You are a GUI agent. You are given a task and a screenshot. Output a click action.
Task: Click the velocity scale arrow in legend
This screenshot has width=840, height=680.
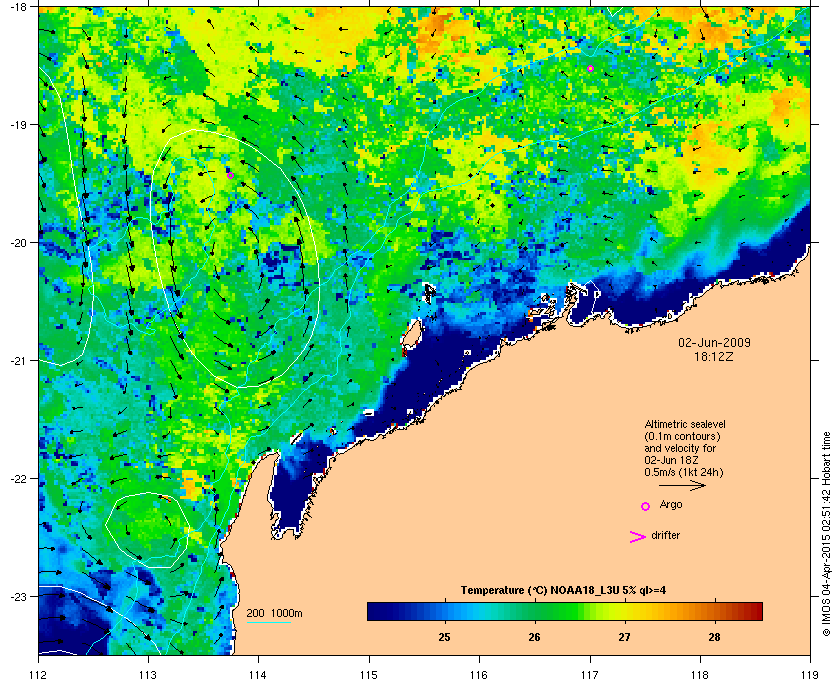point(682,485)
